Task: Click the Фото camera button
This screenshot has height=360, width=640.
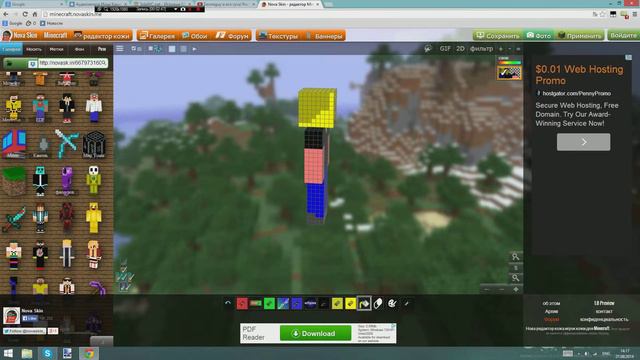Action: point(539,36)
